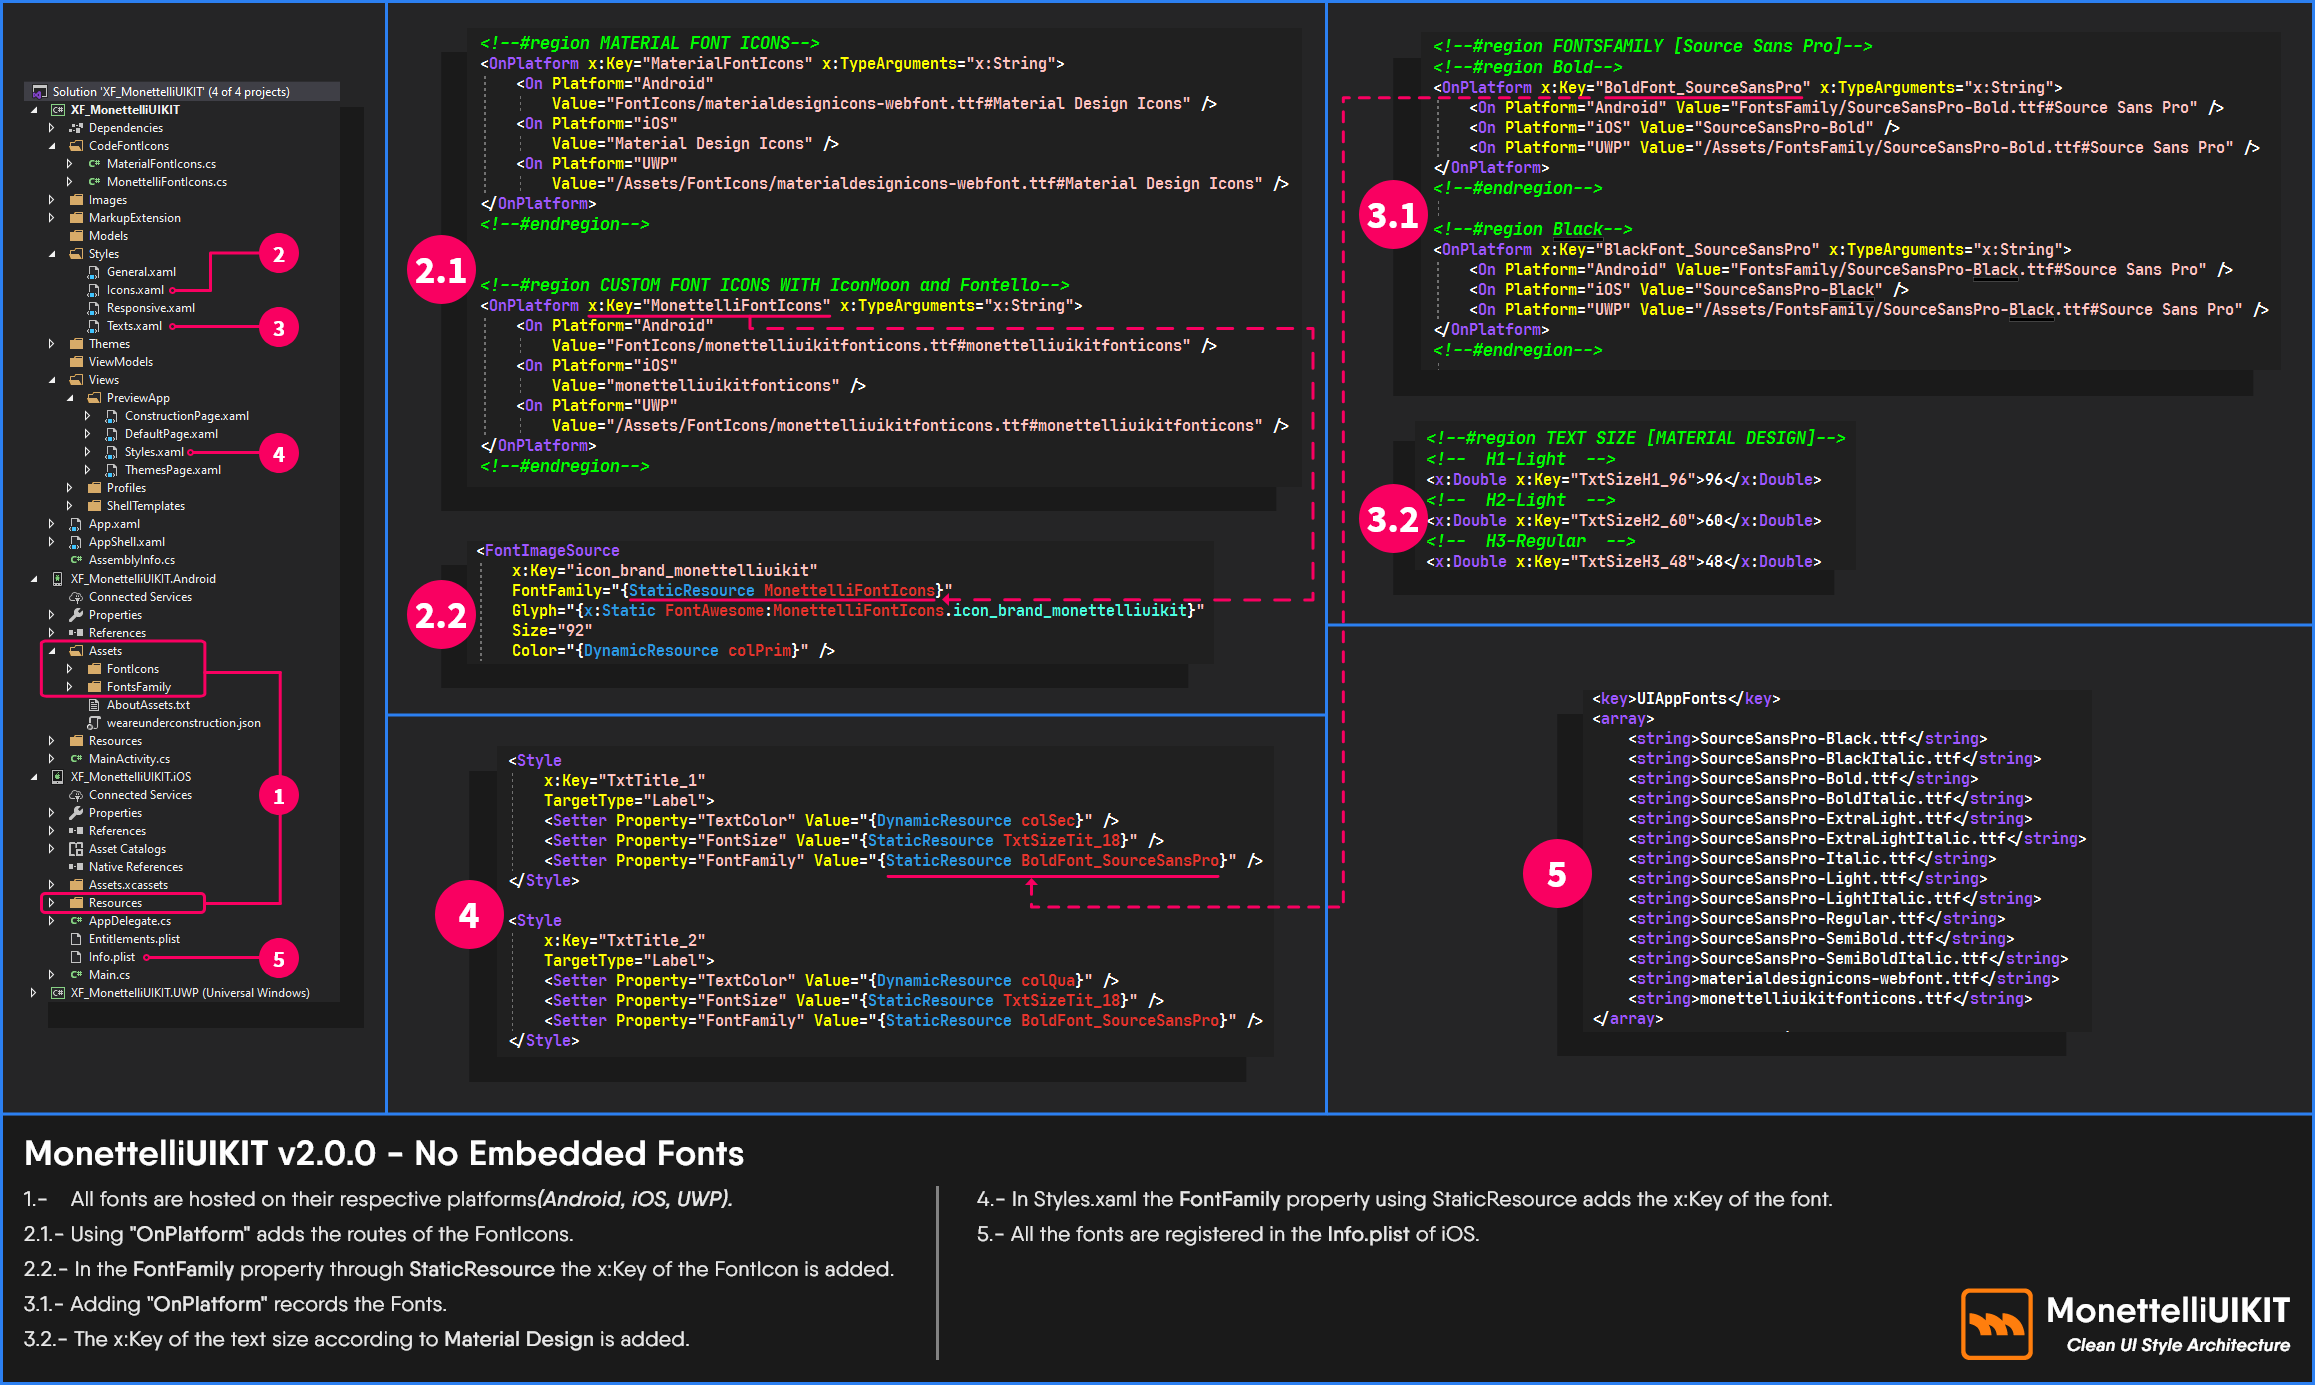Expand the Themes folder arrow
2315x1385 pixels.
52,344
